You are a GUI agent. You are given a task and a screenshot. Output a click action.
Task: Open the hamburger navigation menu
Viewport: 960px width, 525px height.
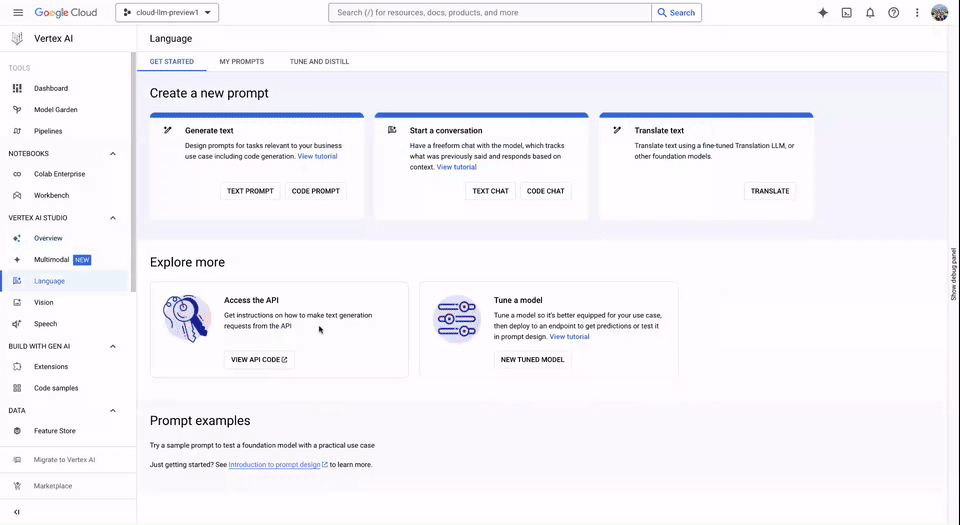pos(18,12)
